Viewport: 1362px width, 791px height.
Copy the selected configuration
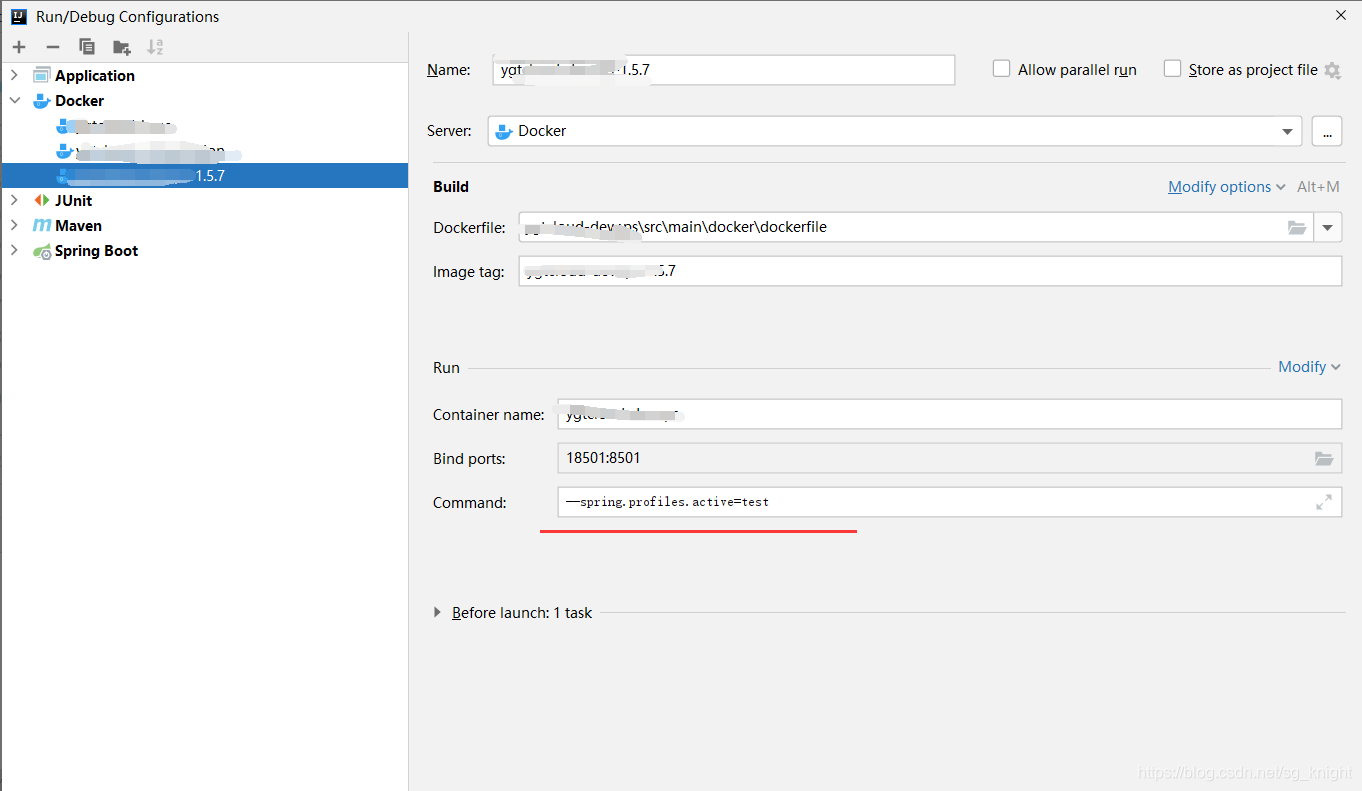86,46
